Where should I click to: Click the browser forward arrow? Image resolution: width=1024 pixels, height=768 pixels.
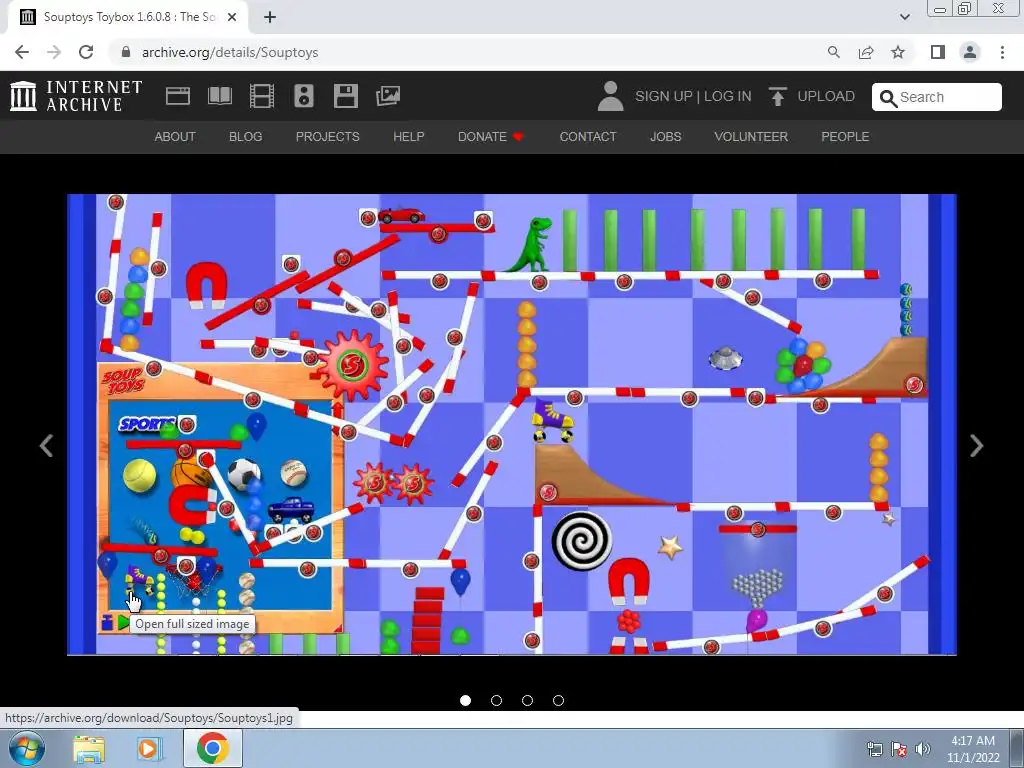(54, 52)
